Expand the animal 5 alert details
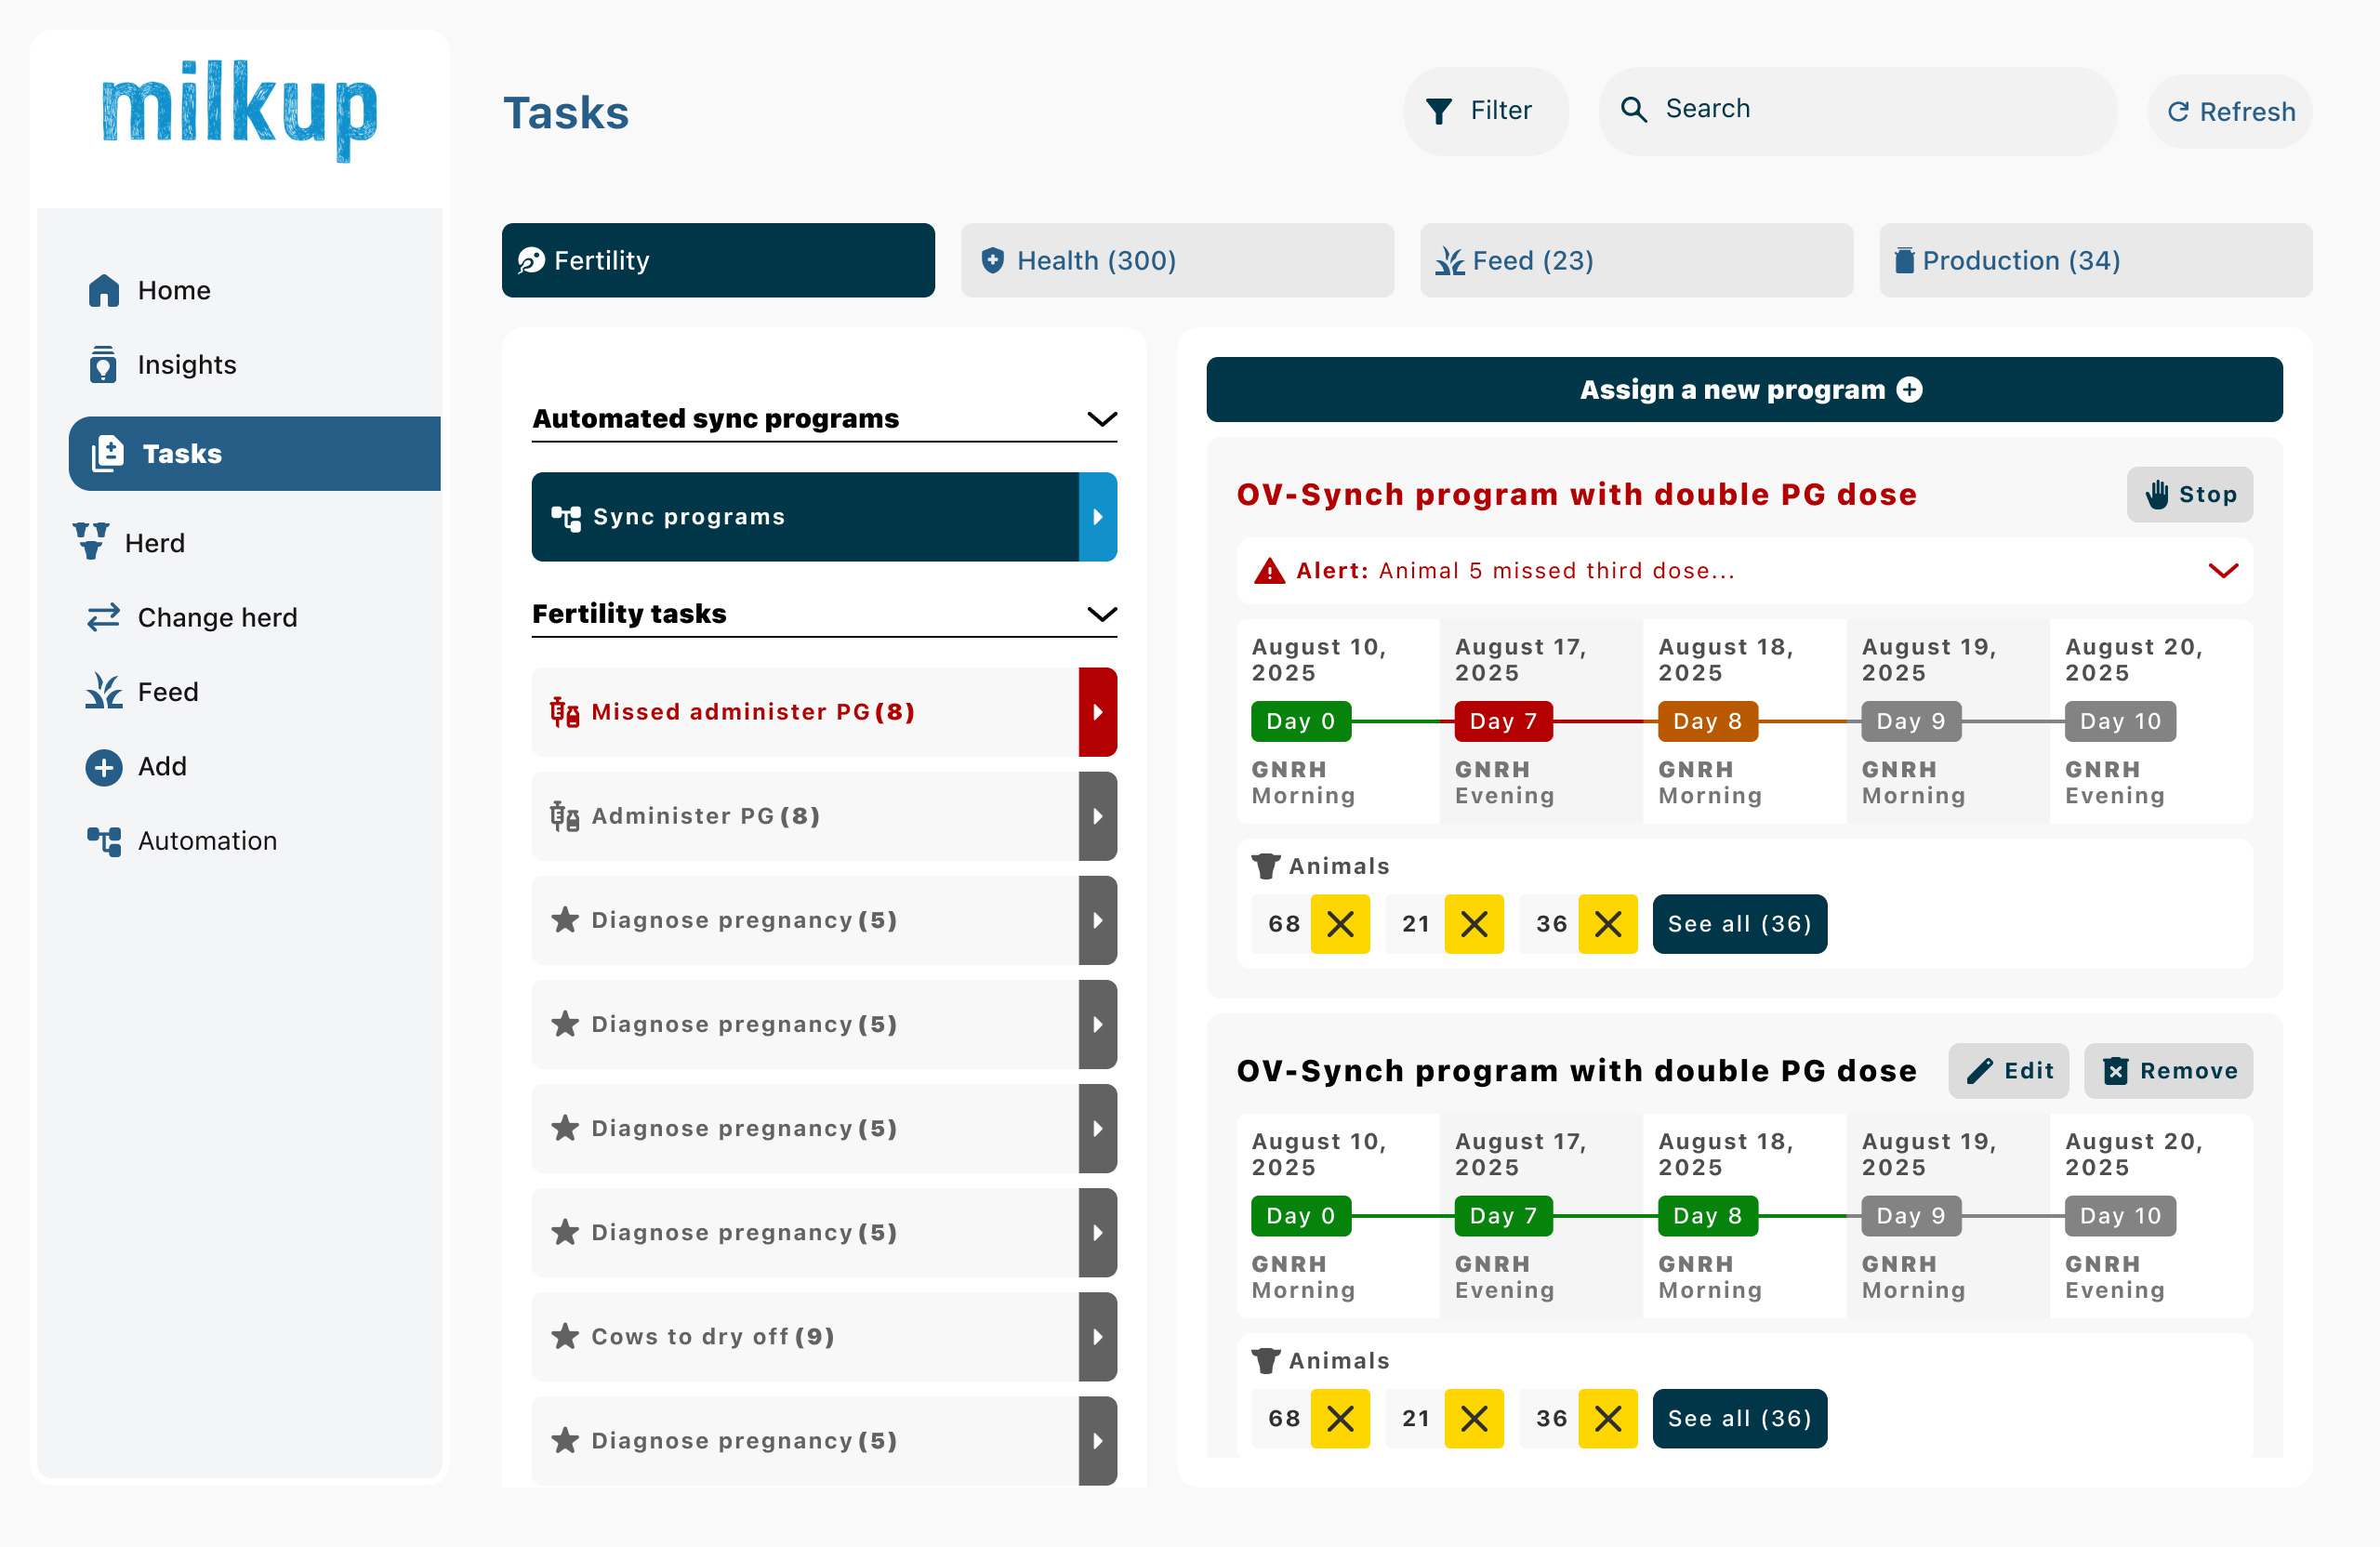2380x1547 pixels. point(2223,571)
